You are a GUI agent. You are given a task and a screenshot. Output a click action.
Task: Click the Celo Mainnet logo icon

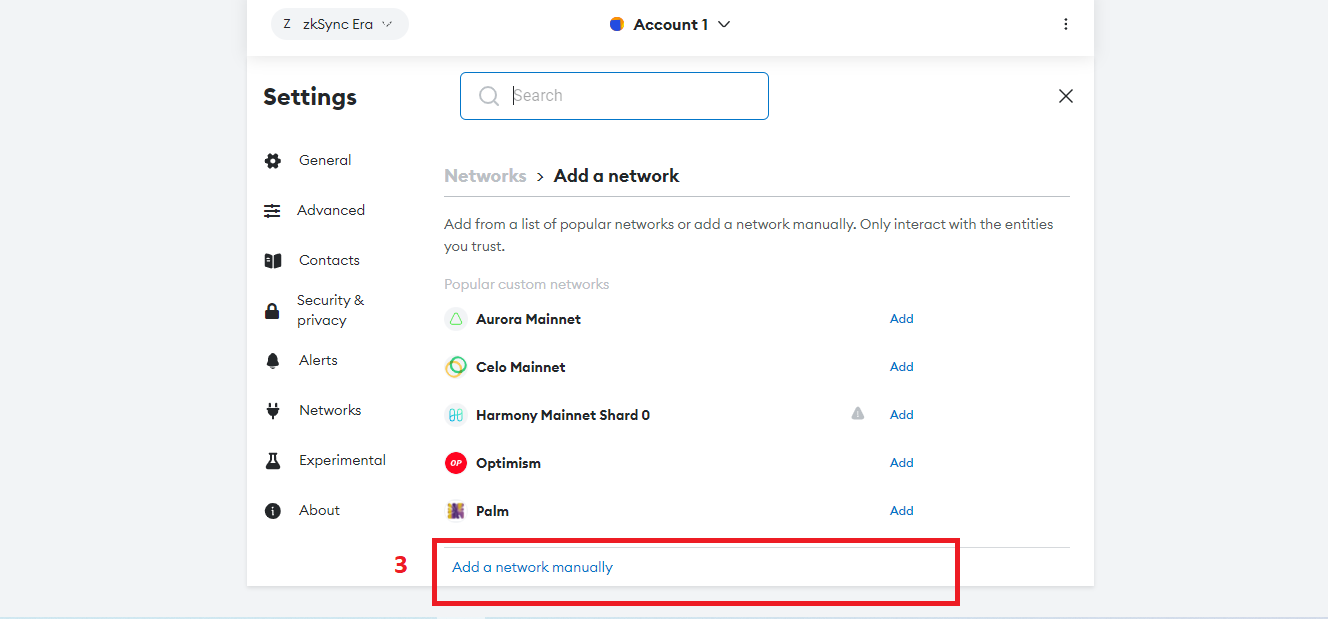click(x=456, y=367)
